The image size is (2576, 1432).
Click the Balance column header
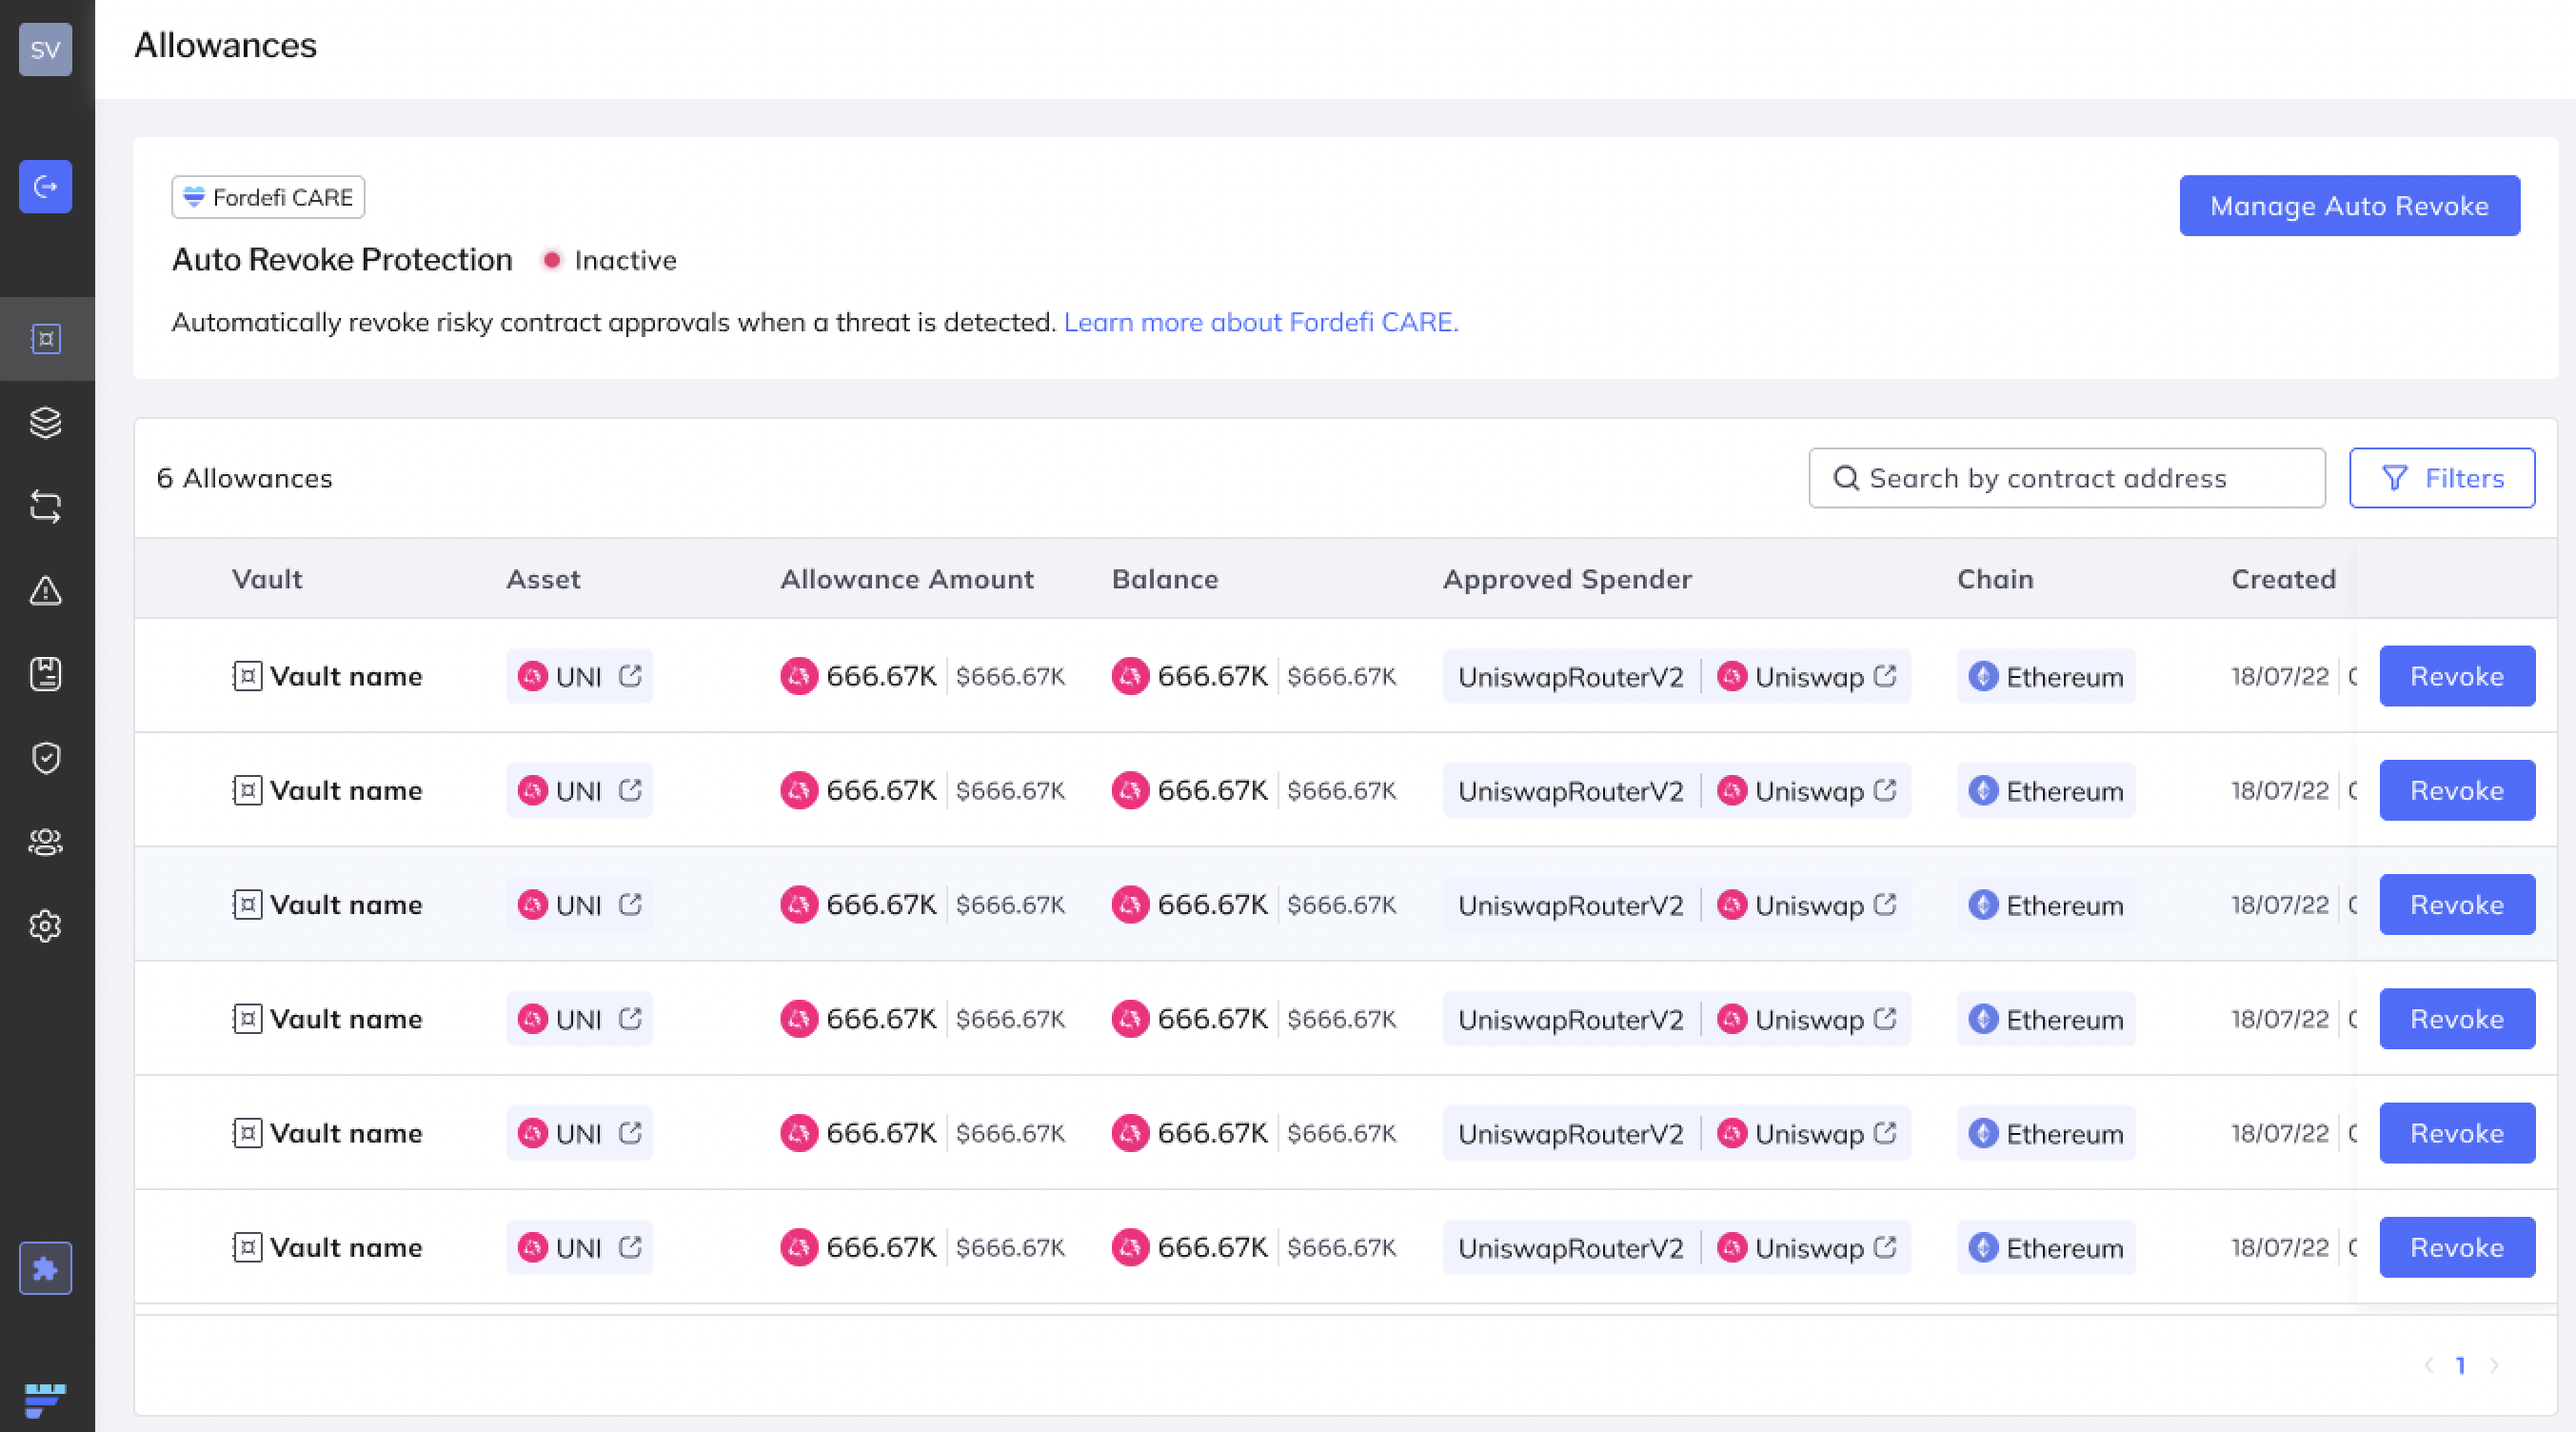[x=1165, y=579]
